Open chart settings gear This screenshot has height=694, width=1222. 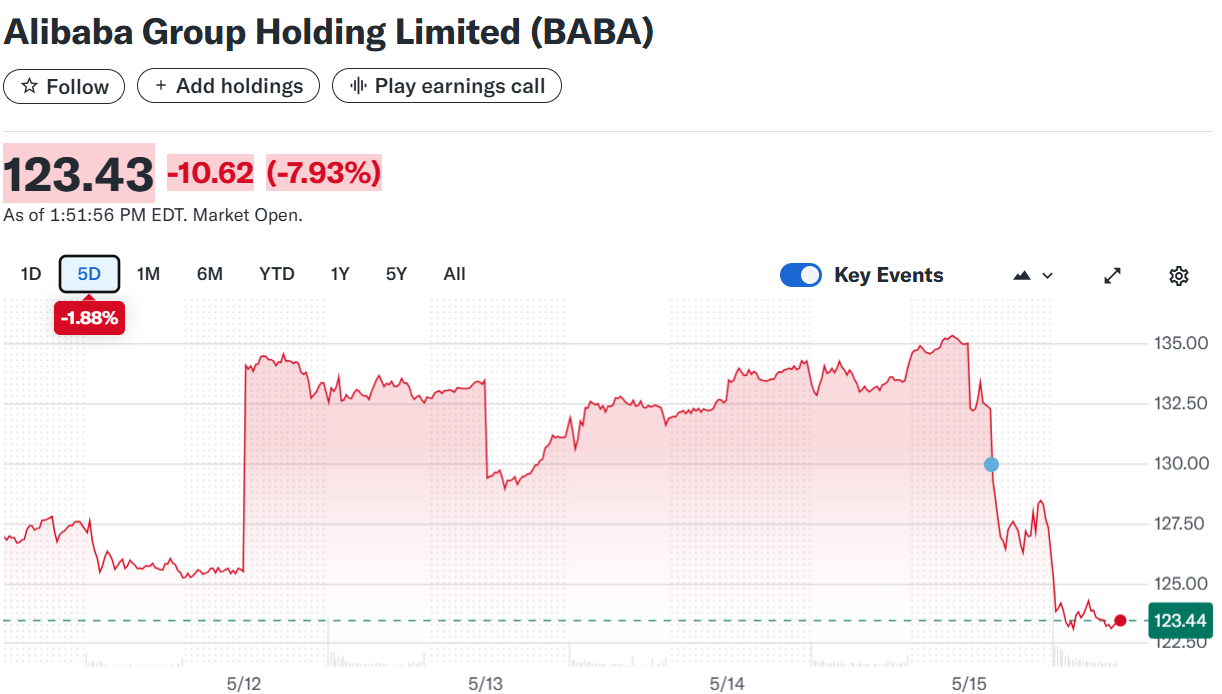coord(1178,275)
